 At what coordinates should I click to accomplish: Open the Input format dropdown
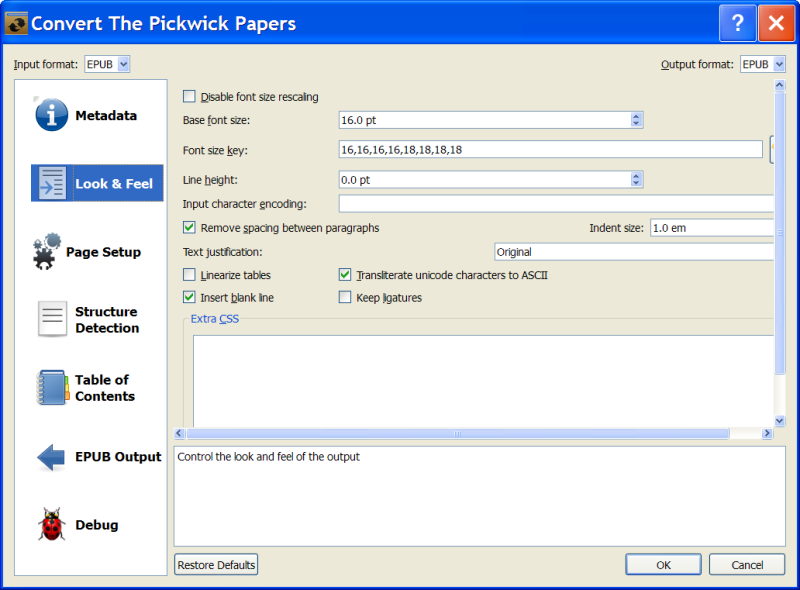point(107,64)
